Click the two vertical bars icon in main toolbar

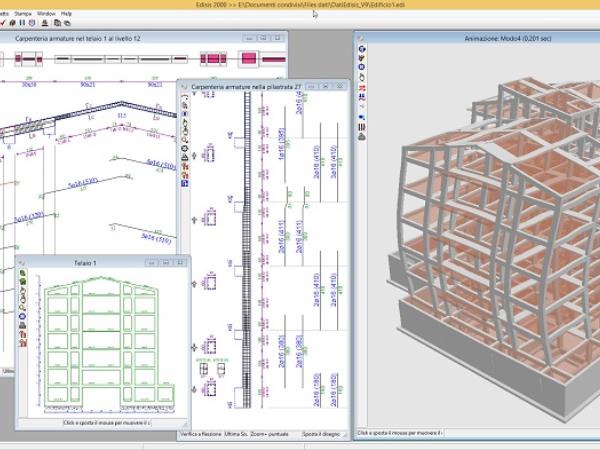pos(22,23)
